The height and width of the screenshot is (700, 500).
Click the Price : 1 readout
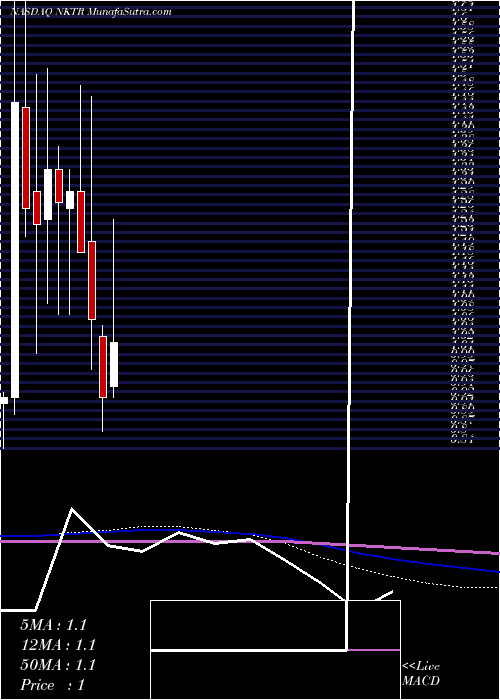(52, 685)
